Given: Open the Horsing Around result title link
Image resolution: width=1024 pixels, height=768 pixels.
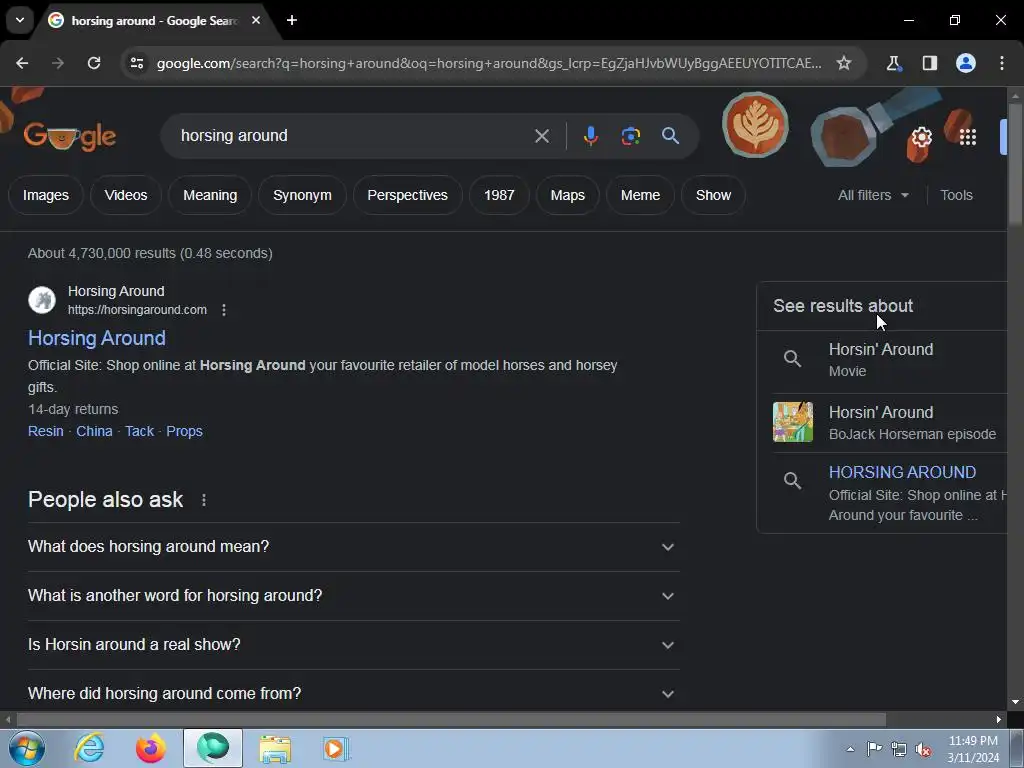Looking at the screenshot, I should pos(97,338).
